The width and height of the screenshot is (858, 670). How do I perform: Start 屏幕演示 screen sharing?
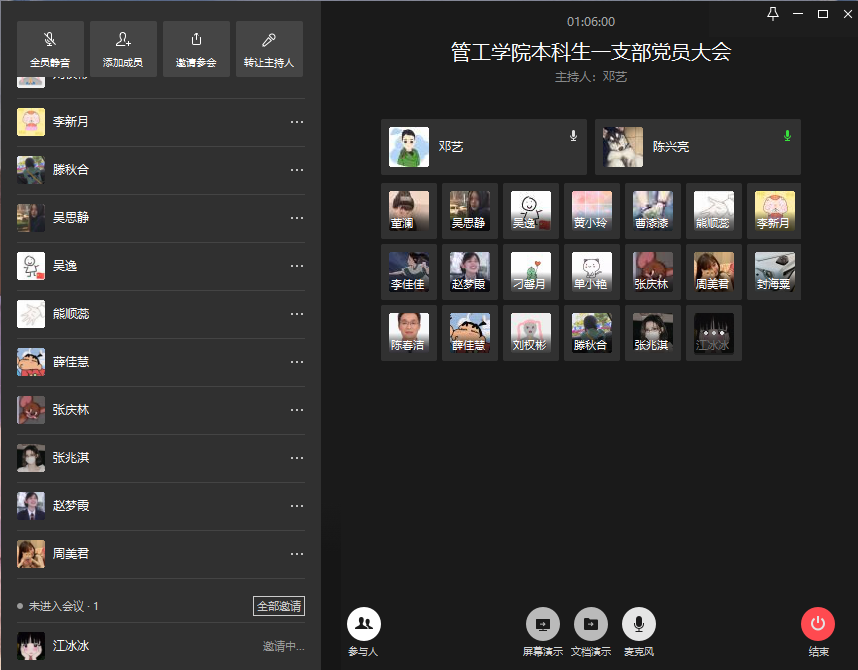tap(543, 624)
